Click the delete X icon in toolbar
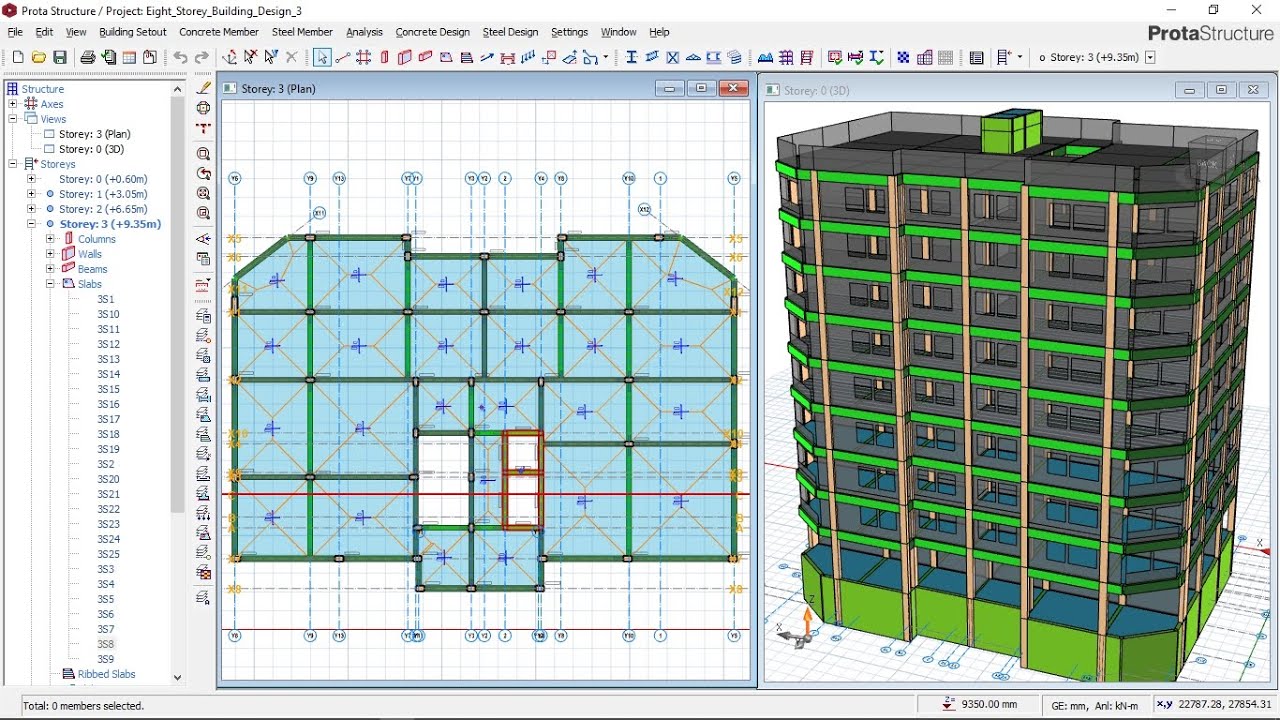The height and width of the screenshot is (720, 1280). (x=292, y=58)
